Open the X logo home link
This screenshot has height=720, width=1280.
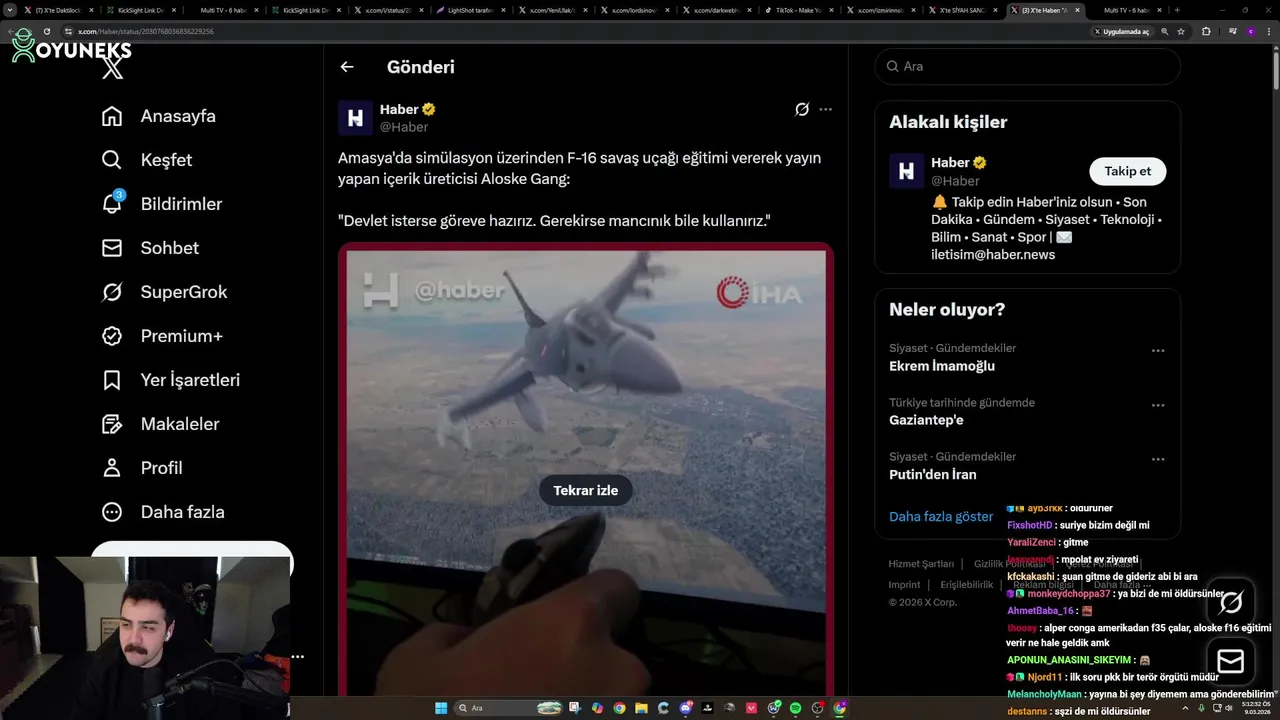(x=113, y=67)
